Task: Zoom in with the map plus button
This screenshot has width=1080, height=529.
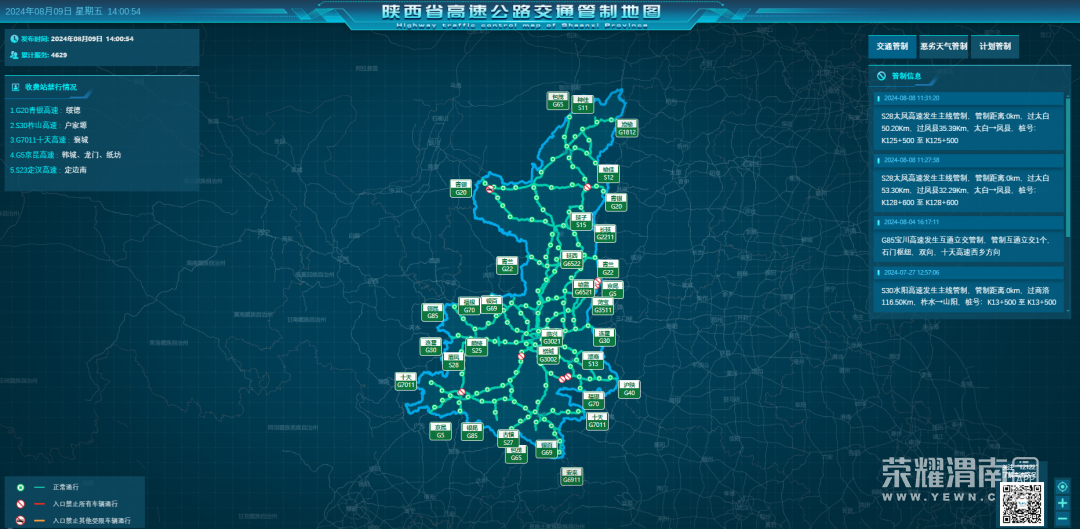Action: (1063, 502)
